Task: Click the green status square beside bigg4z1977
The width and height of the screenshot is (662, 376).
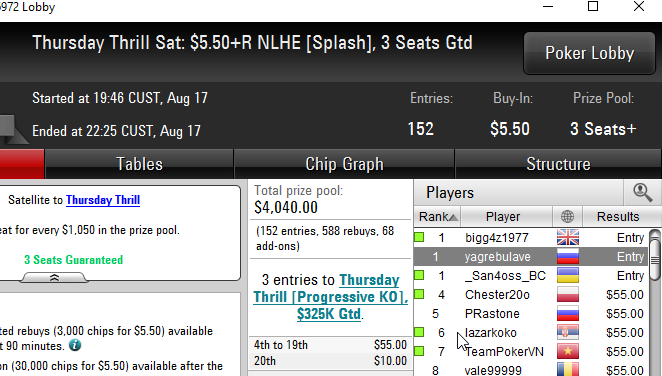Action: (419, 237)
